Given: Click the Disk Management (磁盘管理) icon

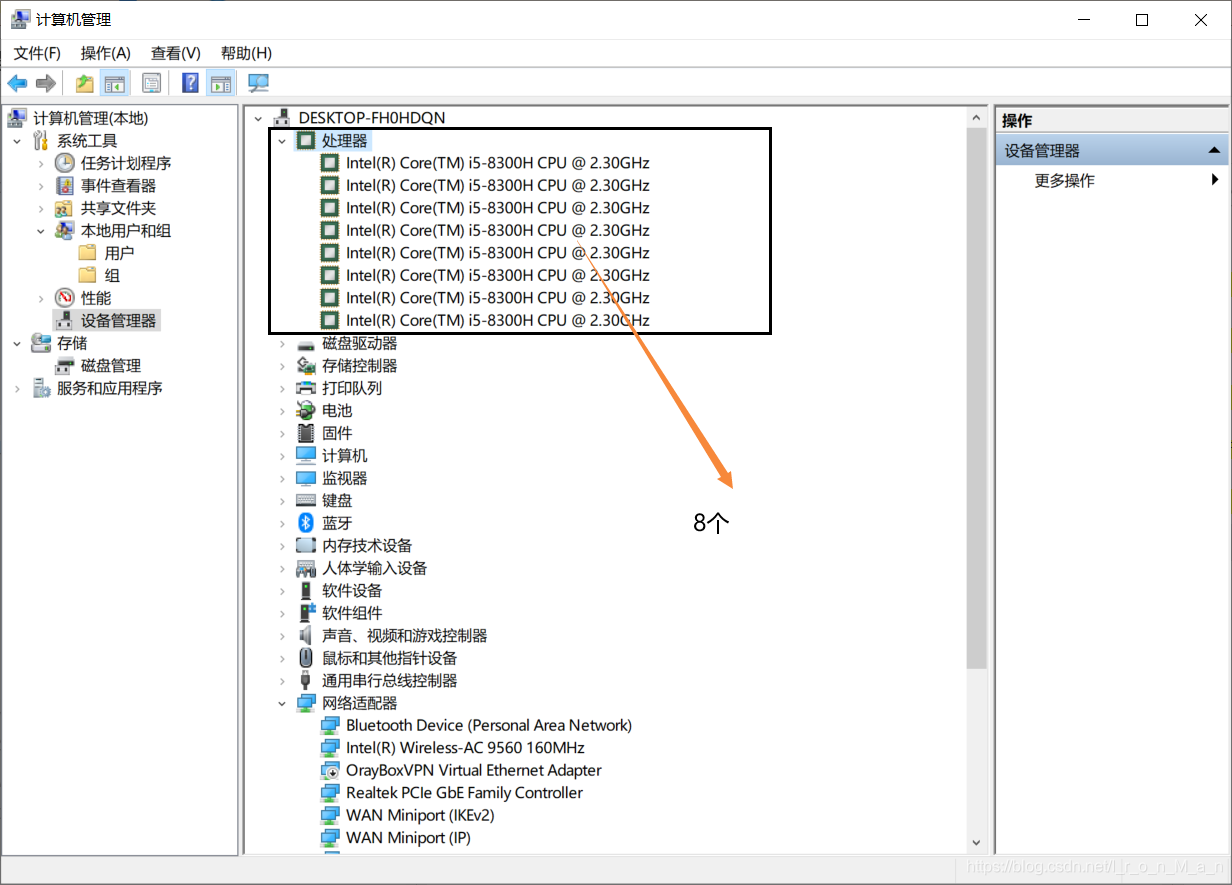Looking at the screenshot, I should 64,366.
